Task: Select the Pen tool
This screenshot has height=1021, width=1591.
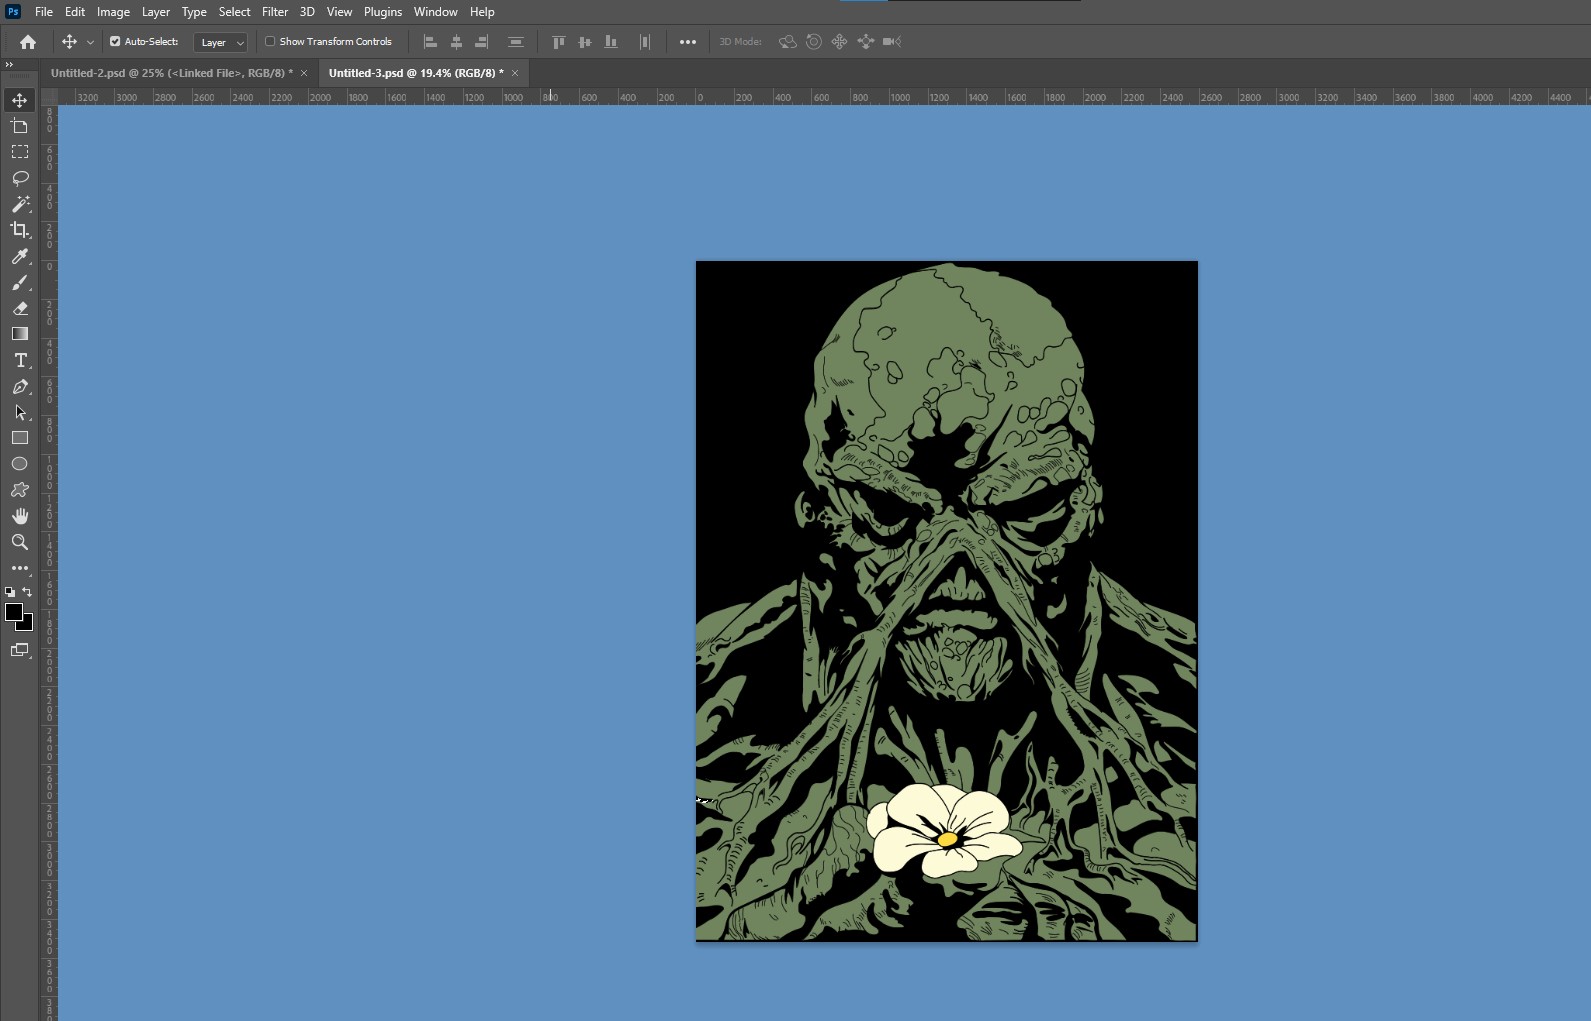Action: (19, 386)
